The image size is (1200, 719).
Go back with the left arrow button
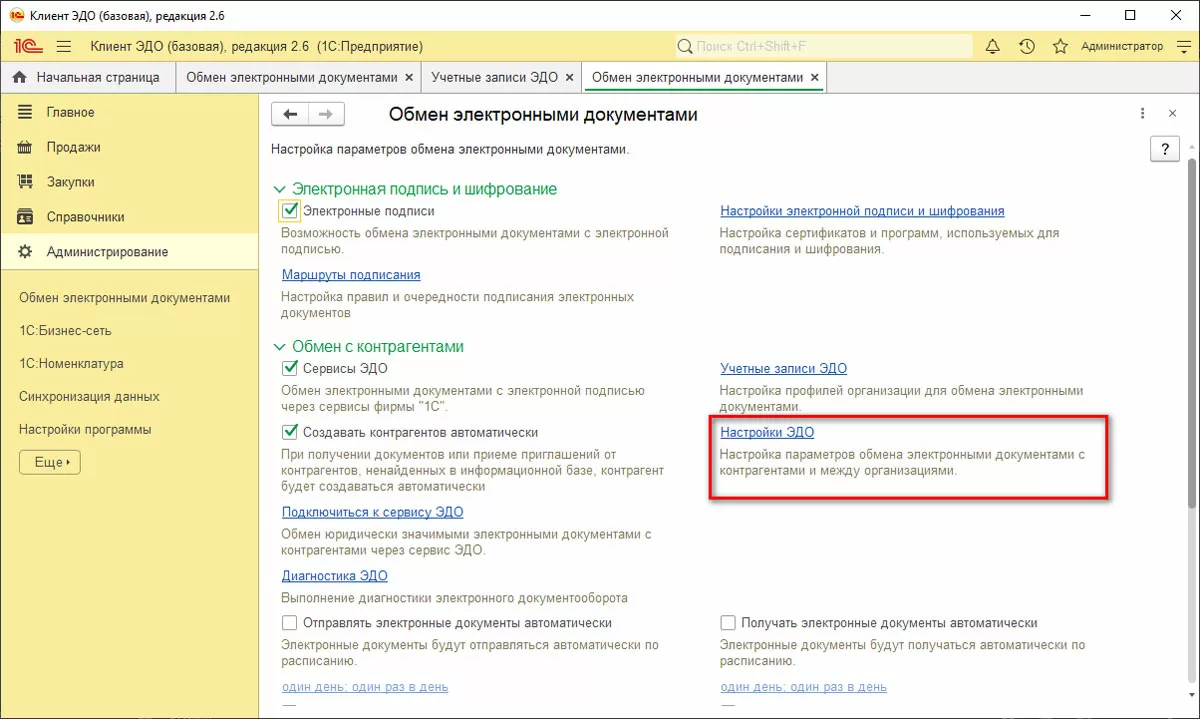point(290,114)
